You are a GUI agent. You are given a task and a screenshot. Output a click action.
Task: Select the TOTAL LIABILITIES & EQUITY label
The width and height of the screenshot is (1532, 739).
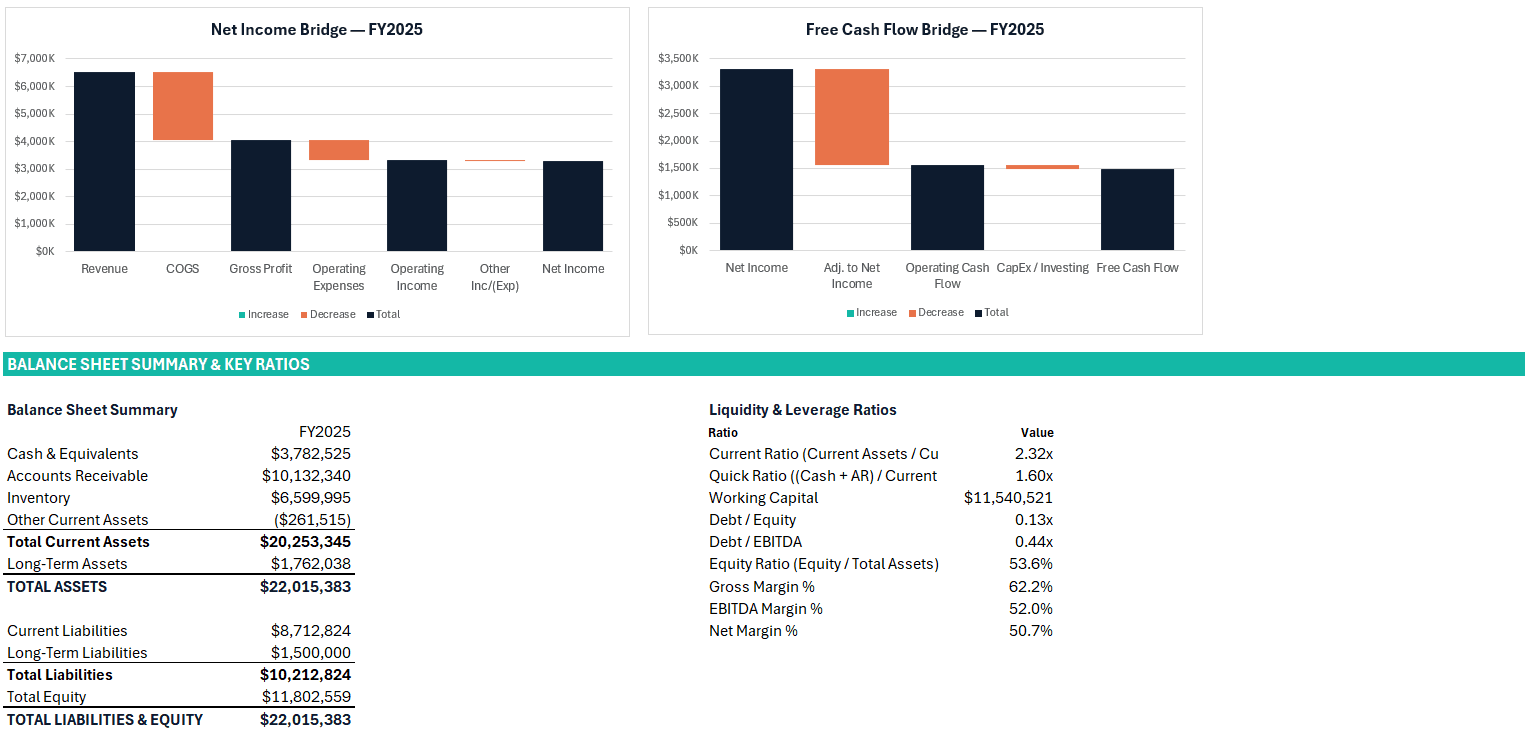105,720
